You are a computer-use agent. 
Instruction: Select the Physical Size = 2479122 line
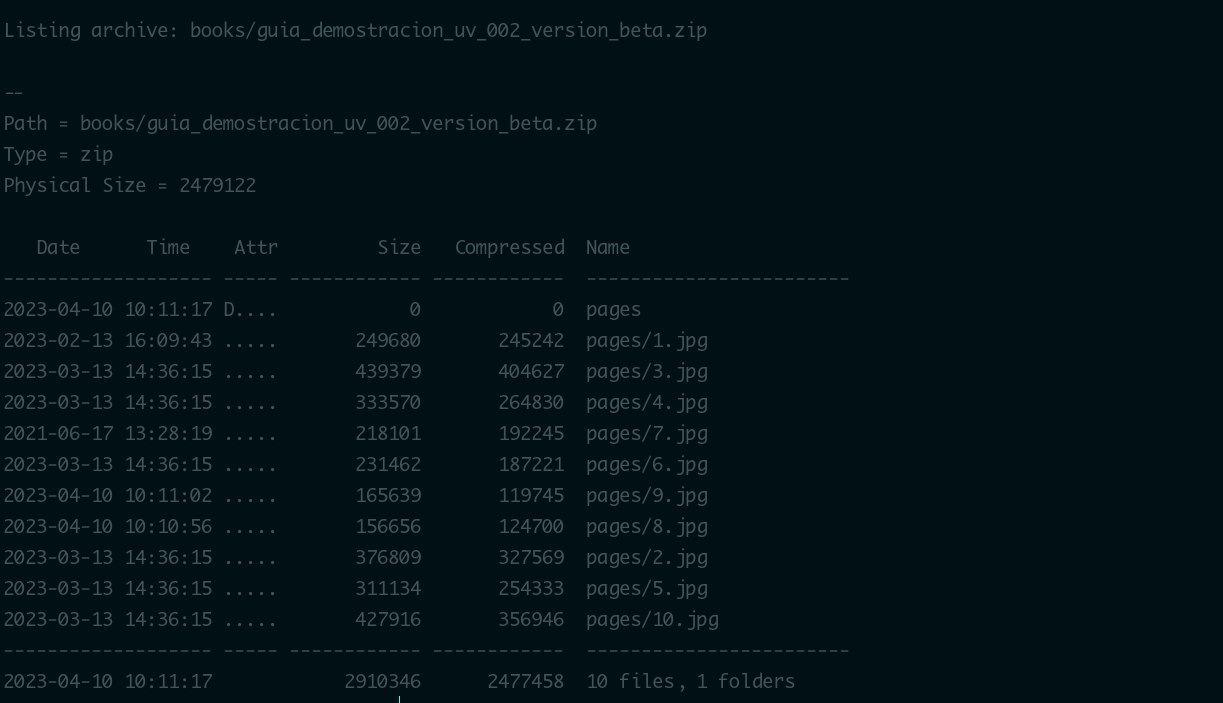tap(130, 185)
